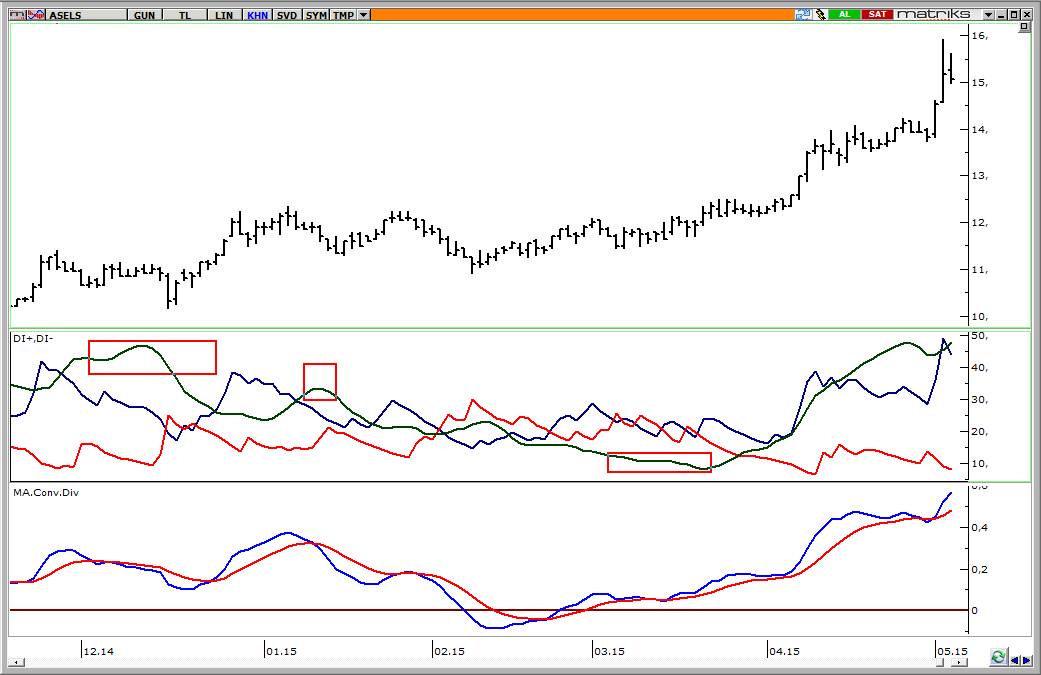Click the green AL buy button
Viewport: 1041px width, 675px height.
pyautogui.click(x=844, y=14)
